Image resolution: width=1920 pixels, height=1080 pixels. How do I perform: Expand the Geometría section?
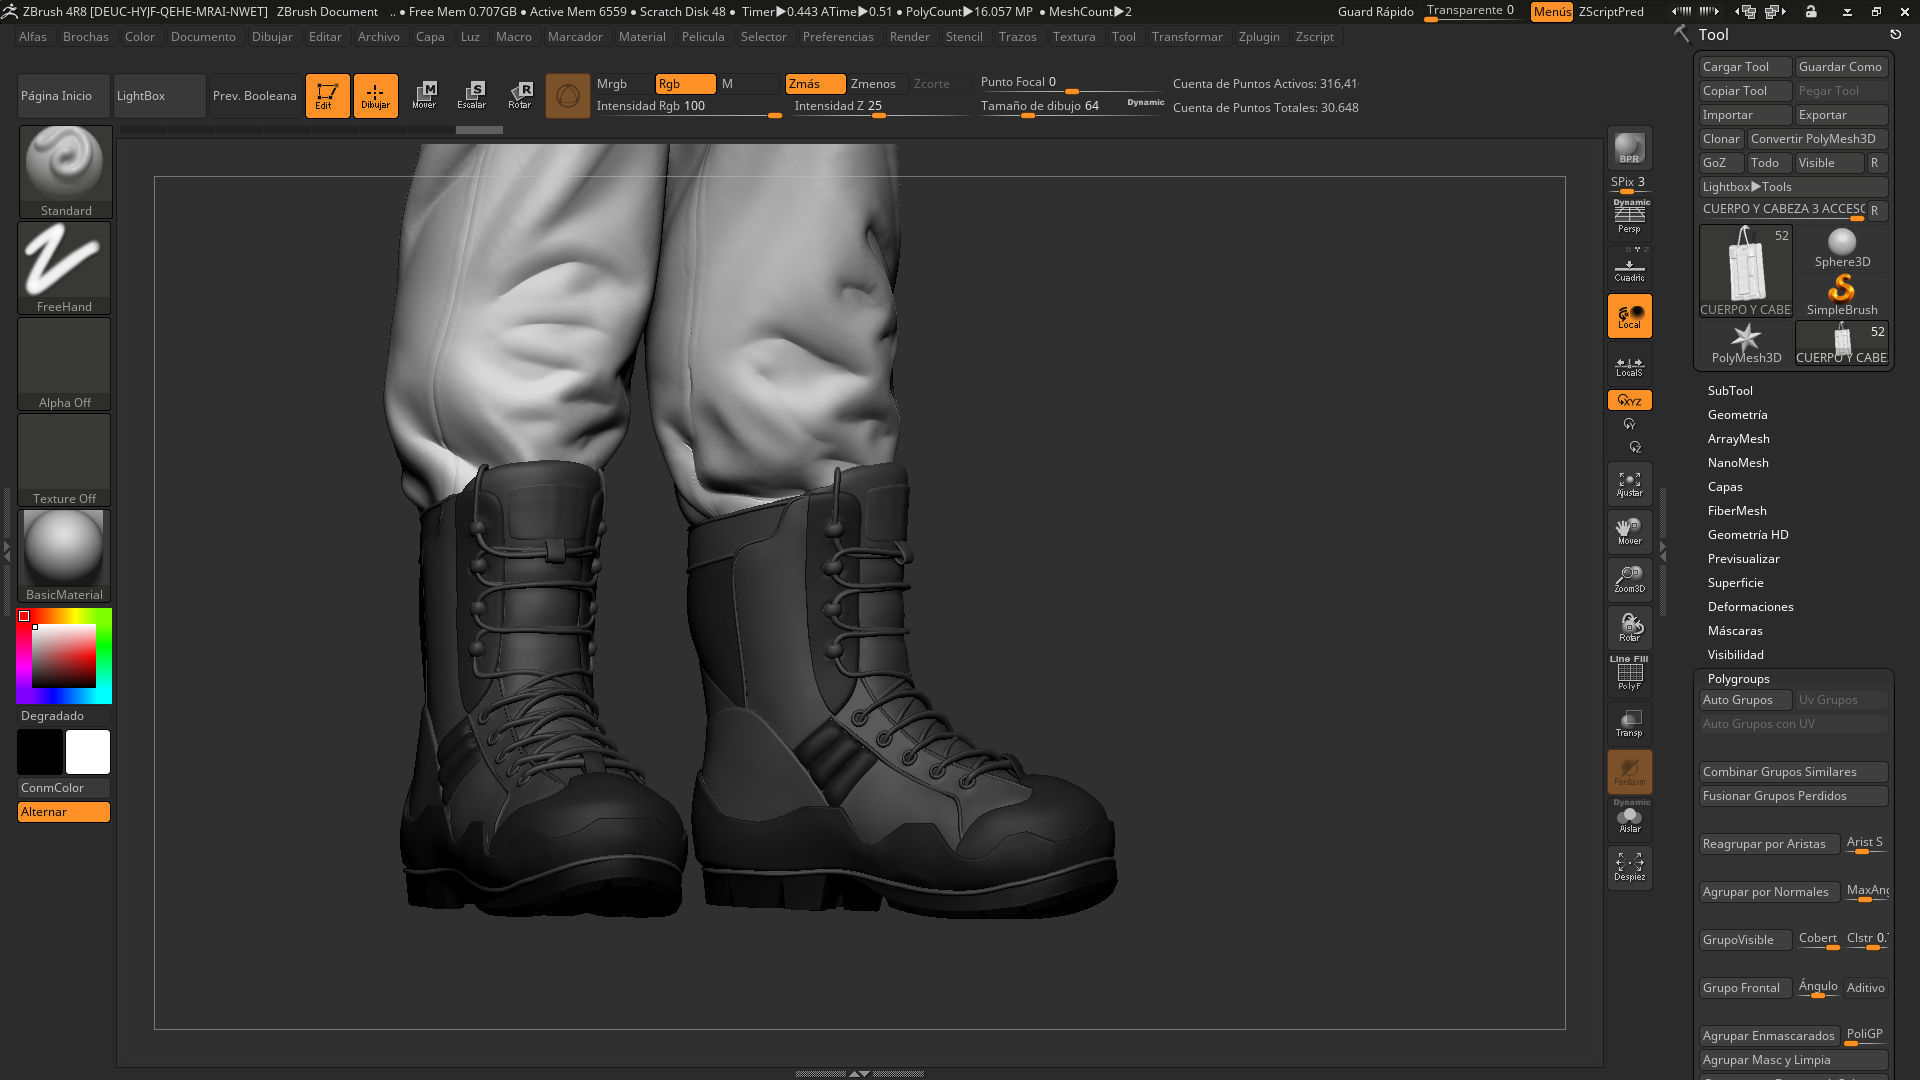click(1737, 415)
